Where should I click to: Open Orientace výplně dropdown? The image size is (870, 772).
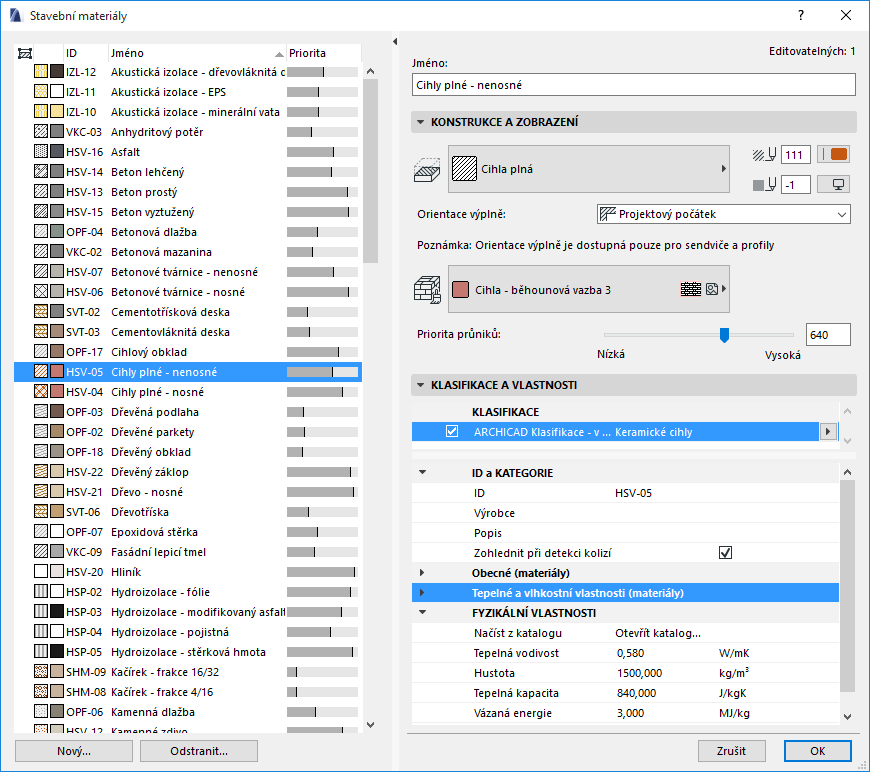[724, 214]
